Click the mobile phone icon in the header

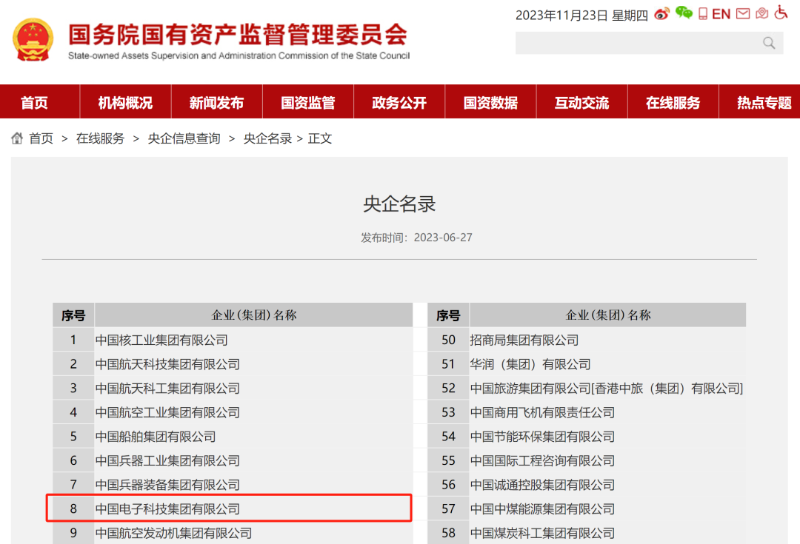[703, 14]
